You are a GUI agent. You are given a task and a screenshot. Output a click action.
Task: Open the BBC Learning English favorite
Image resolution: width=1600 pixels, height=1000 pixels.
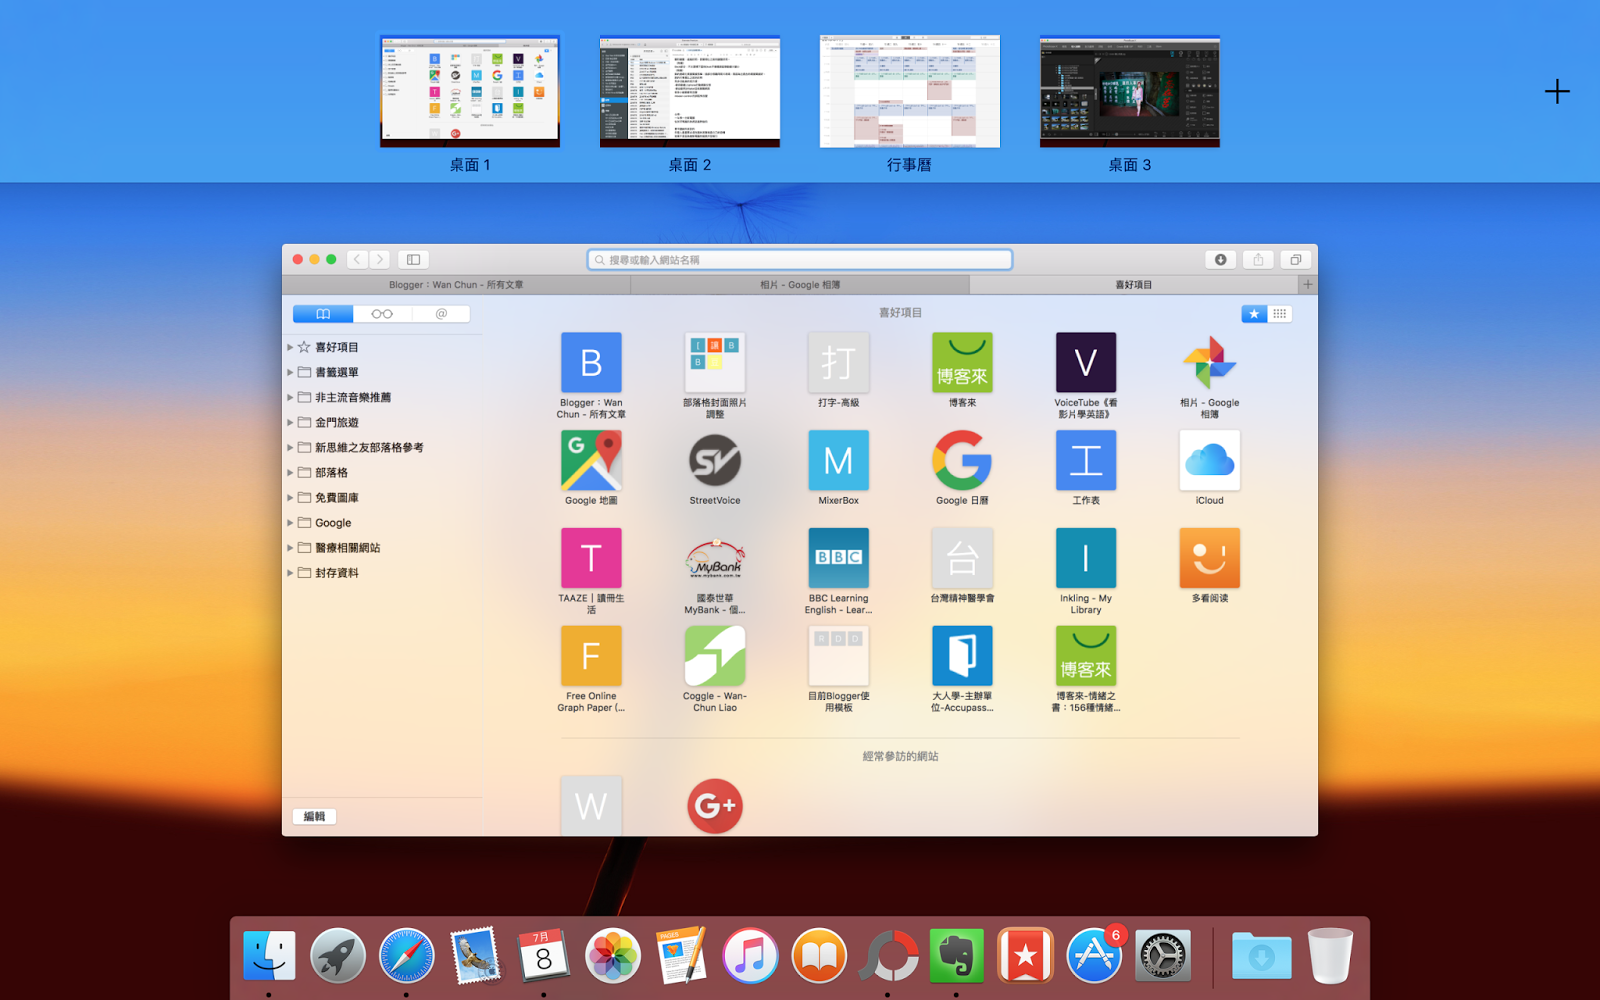(x=838, y=558)
